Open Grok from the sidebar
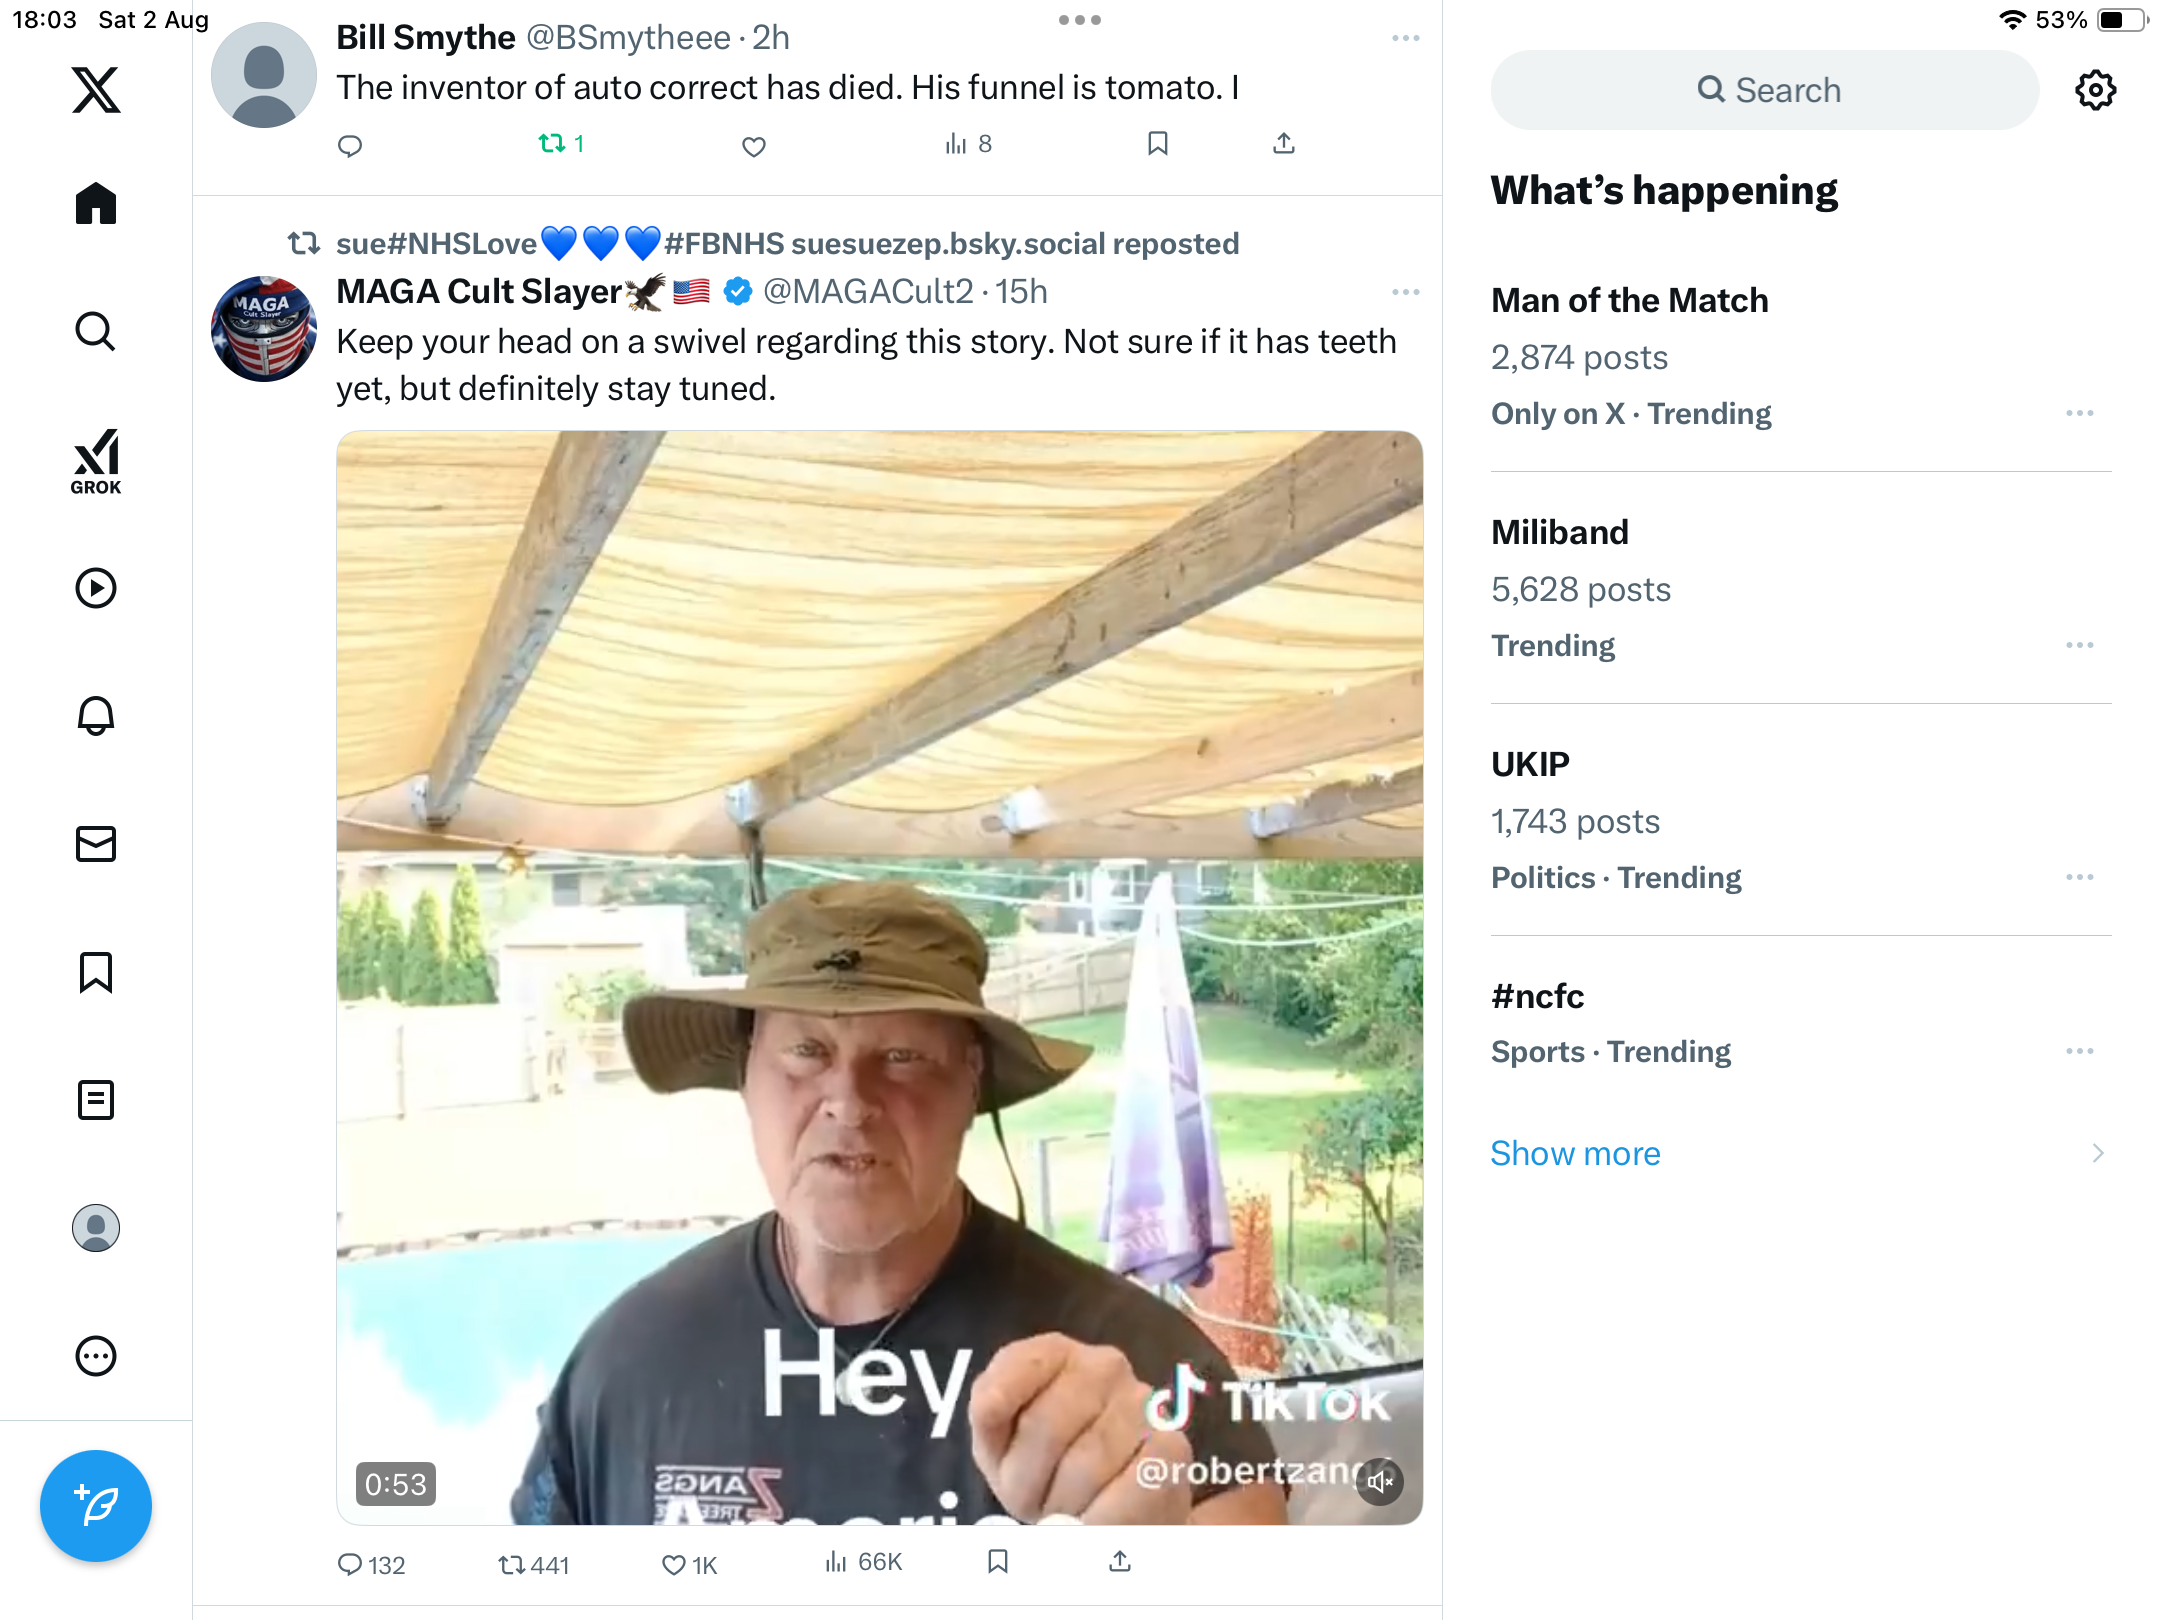The width and height of the screenshot is (2160, 1620). click(x=96, y=461)
